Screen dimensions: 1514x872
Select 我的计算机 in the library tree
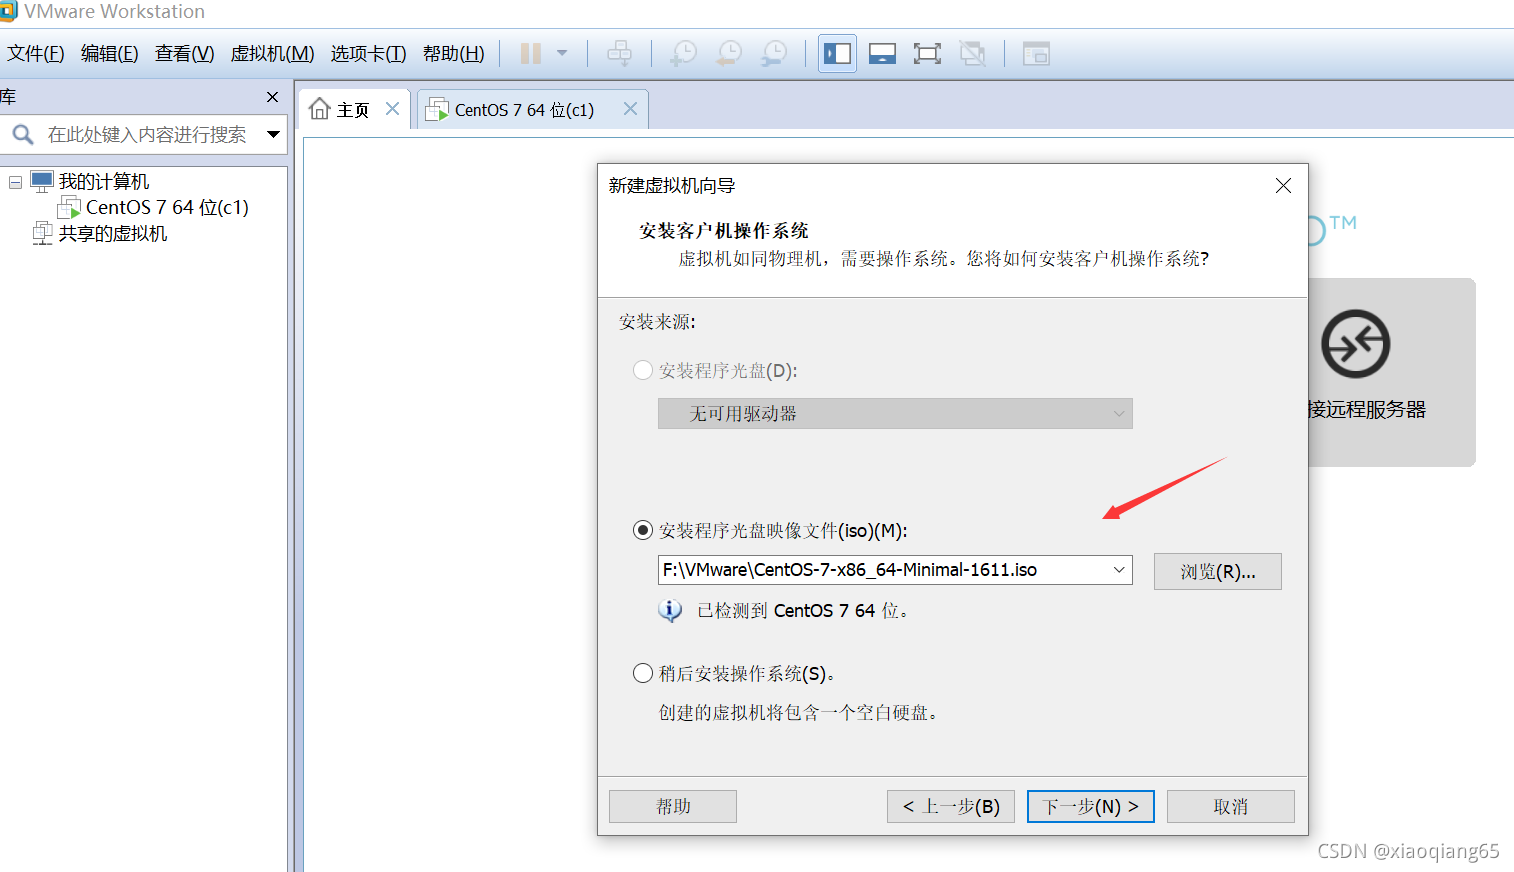[x=104, y=181]
